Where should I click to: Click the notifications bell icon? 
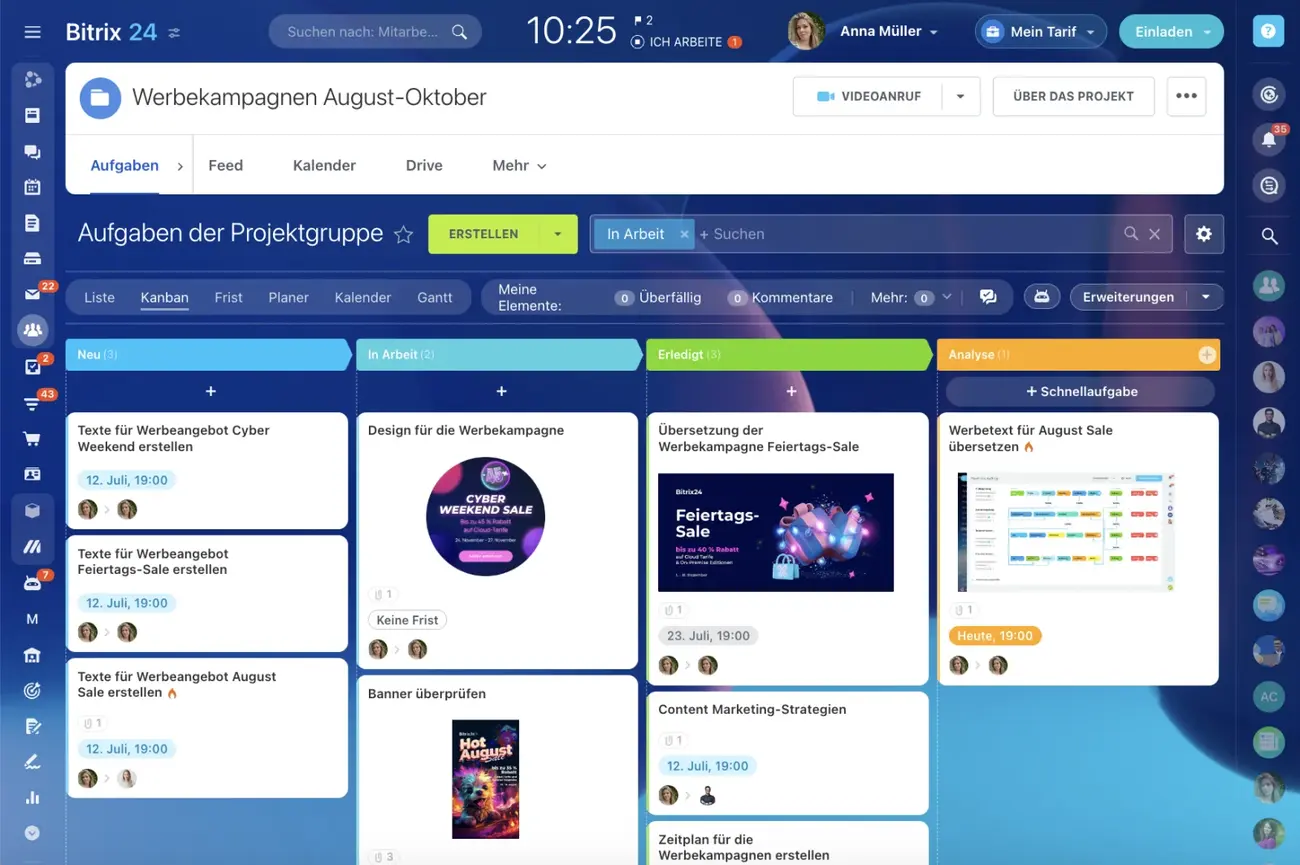coord(1268,140)
